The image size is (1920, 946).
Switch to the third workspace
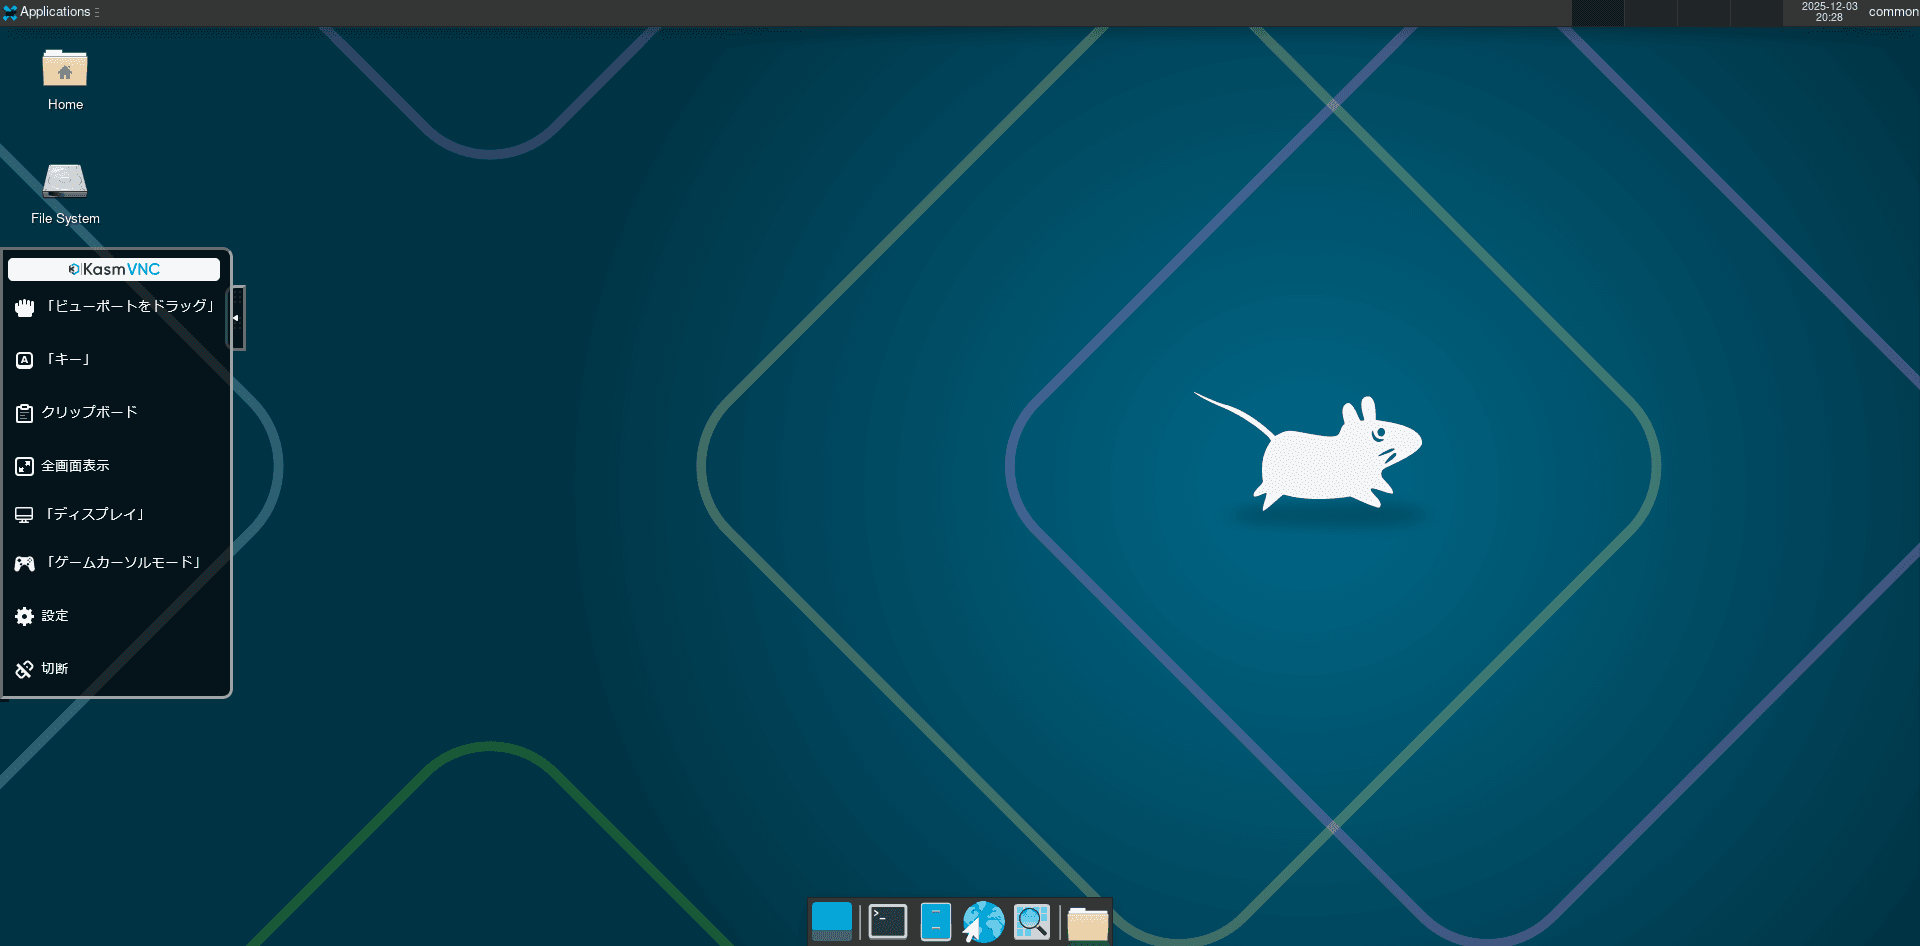coord(1703,13)
